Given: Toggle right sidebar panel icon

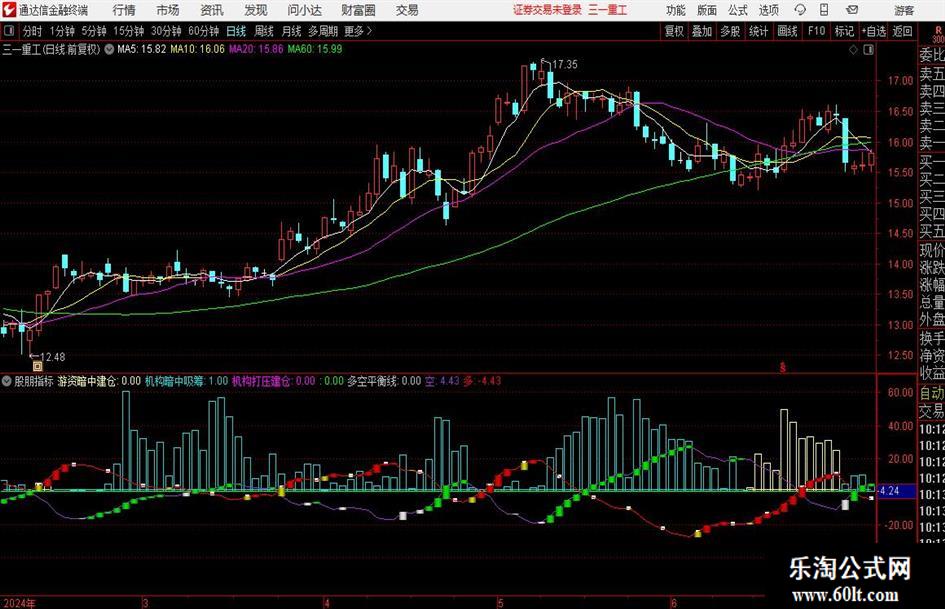Looking at the screenshot, I should point(868,50).
